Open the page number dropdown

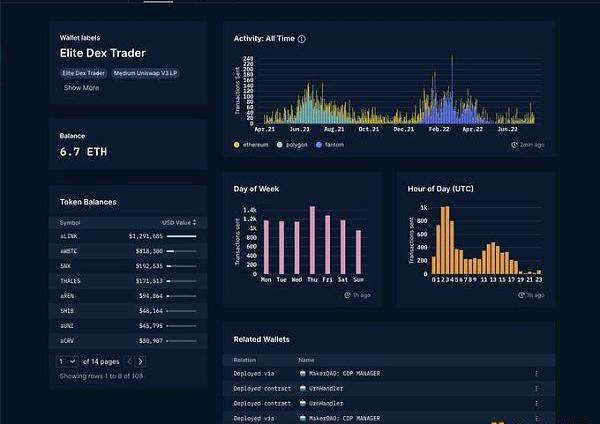(x=67, y=361)
